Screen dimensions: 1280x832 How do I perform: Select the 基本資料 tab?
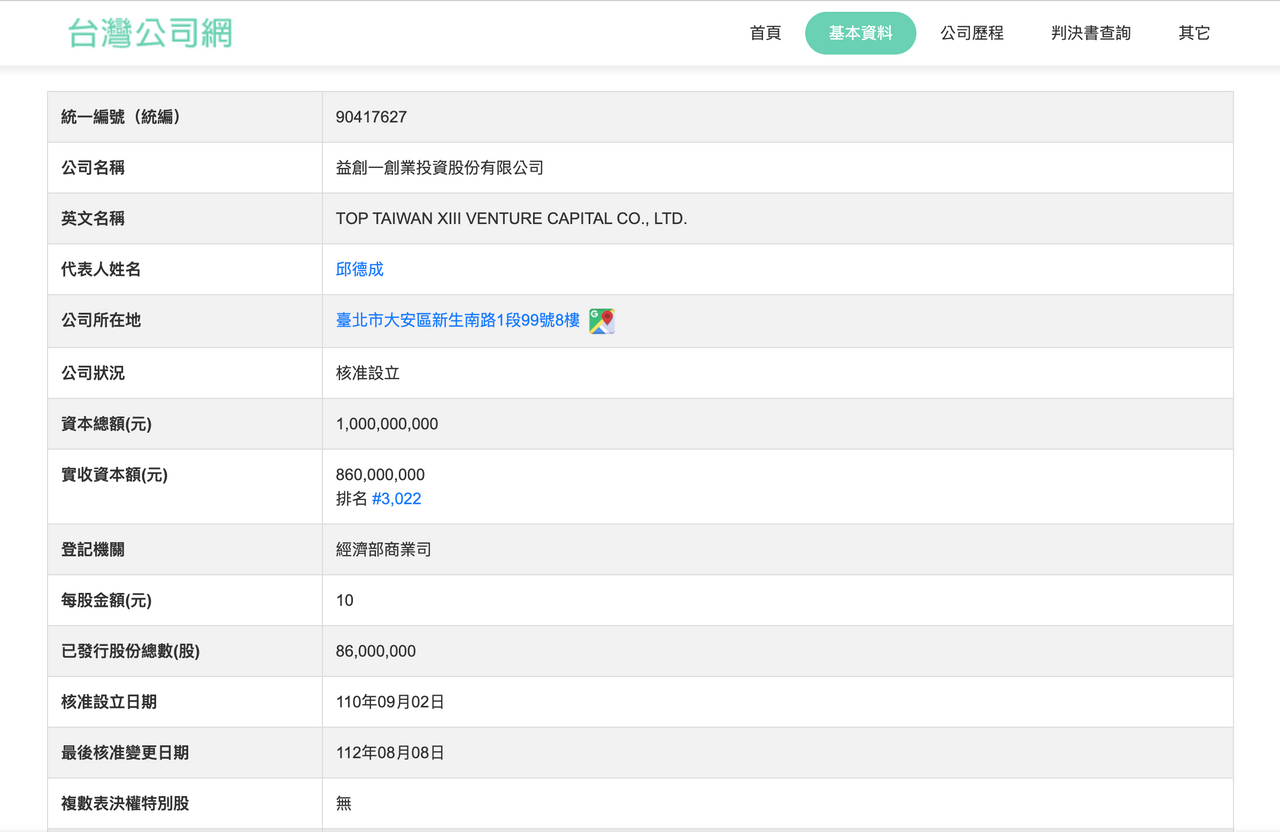(x=860, y=33)
